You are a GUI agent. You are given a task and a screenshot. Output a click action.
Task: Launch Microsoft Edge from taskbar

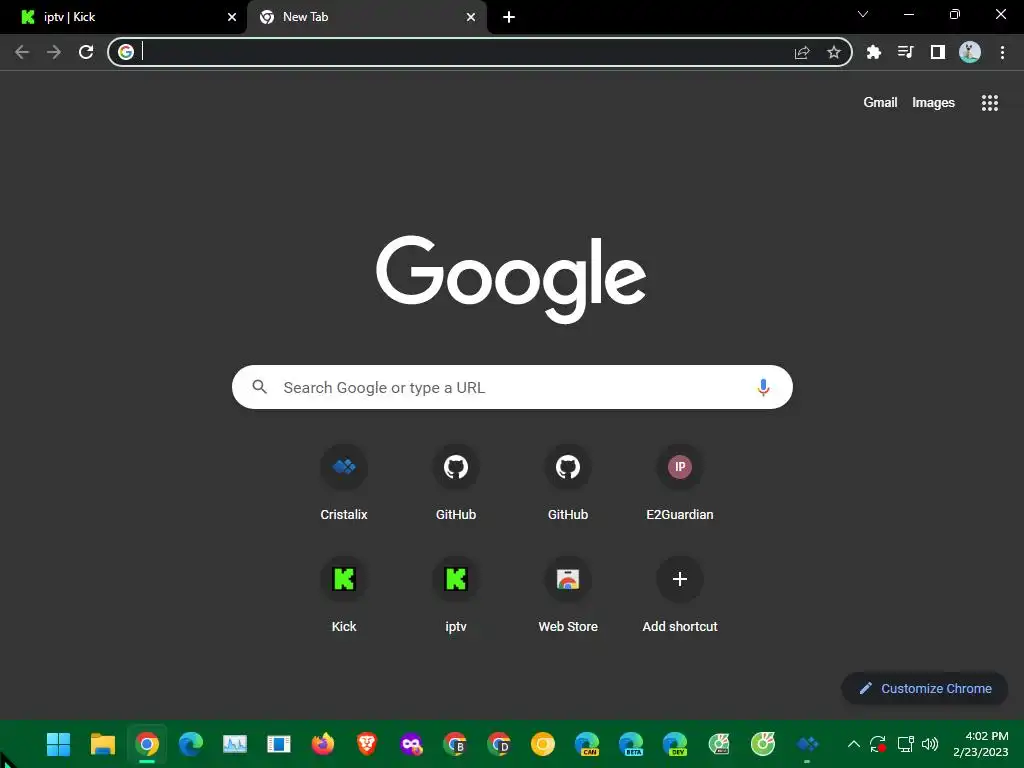[191, 744]
